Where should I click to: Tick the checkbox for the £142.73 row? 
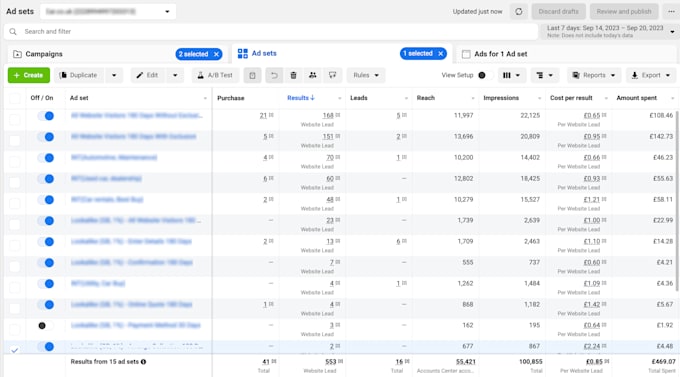15,140
